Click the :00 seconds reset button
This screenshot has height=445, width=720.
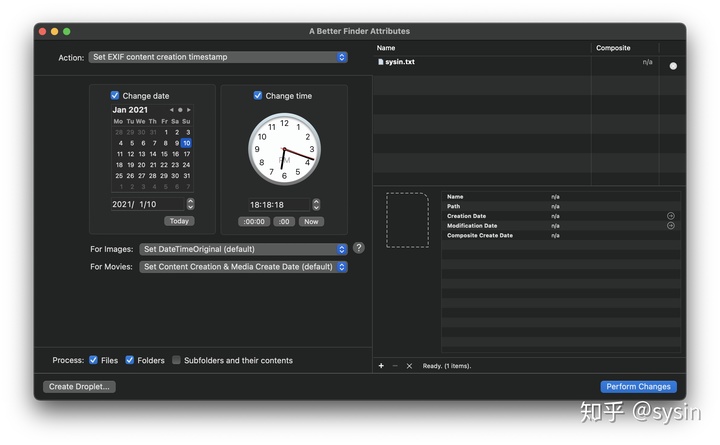[284, 221]
